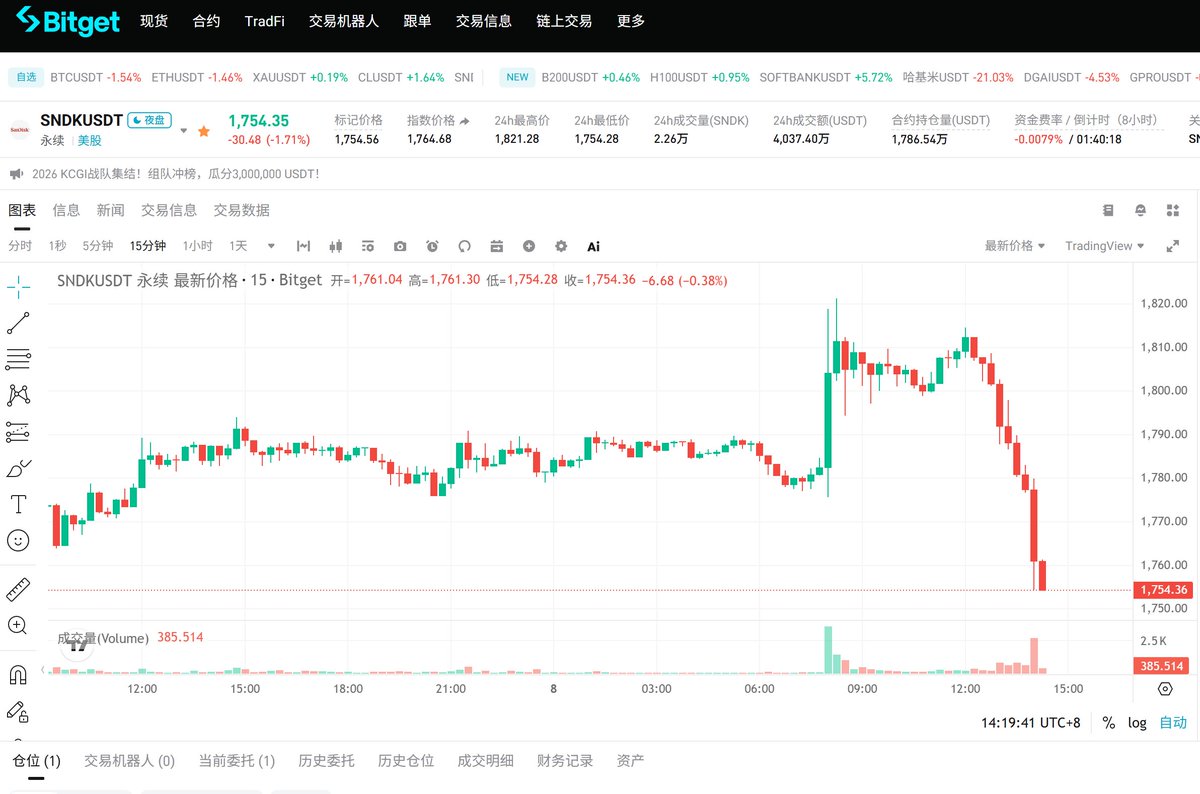This screenshot has height=794, width=1200.
Task: Select the text annotation tool
Action: (18, 503)
